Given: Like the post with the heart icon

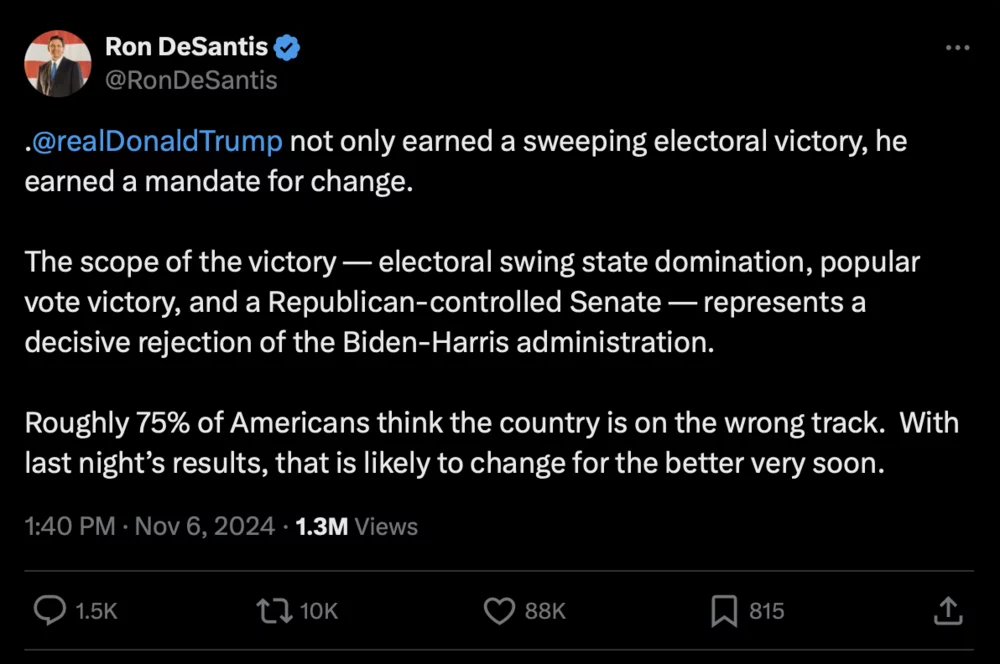Looking at the screenshot, I should 499,611.
